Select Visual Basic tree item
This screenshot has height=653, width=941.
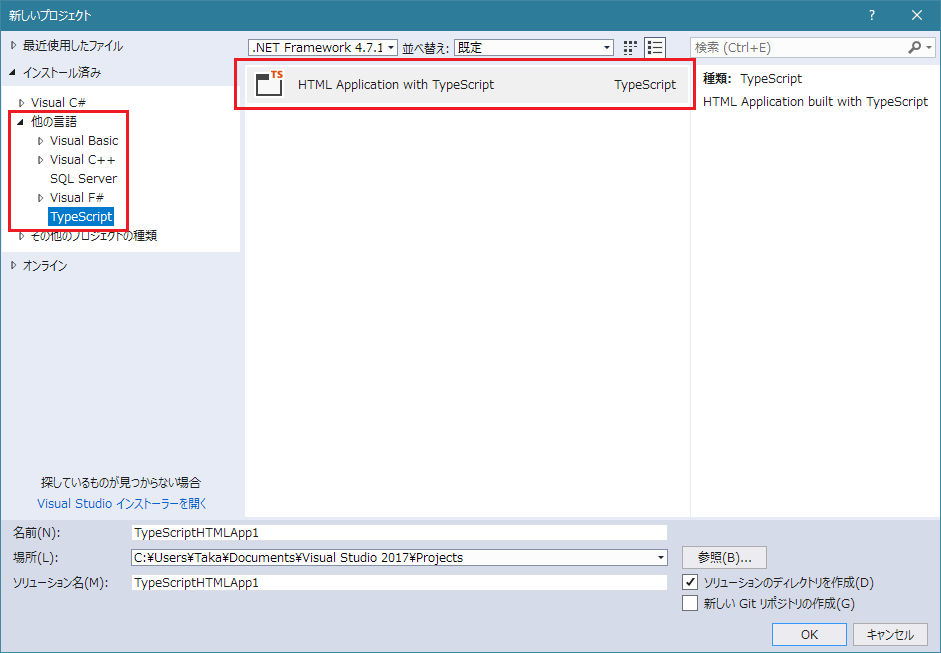point(84,140)
